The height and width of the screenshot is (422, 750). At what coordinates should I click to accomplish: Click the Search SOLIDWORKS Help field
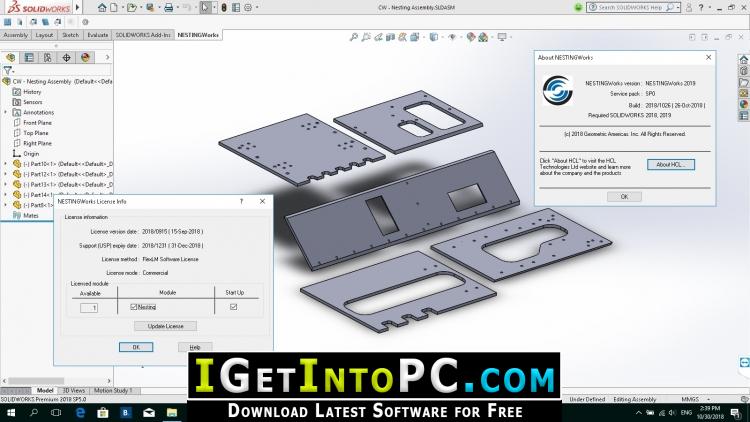pos(633,8)
